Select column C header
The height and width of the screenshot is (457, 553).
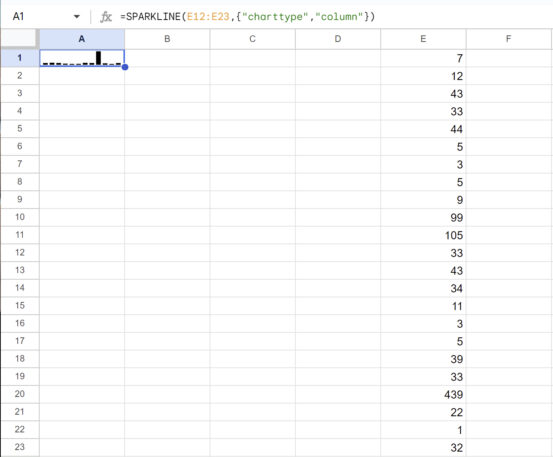(x=253, y=39)
